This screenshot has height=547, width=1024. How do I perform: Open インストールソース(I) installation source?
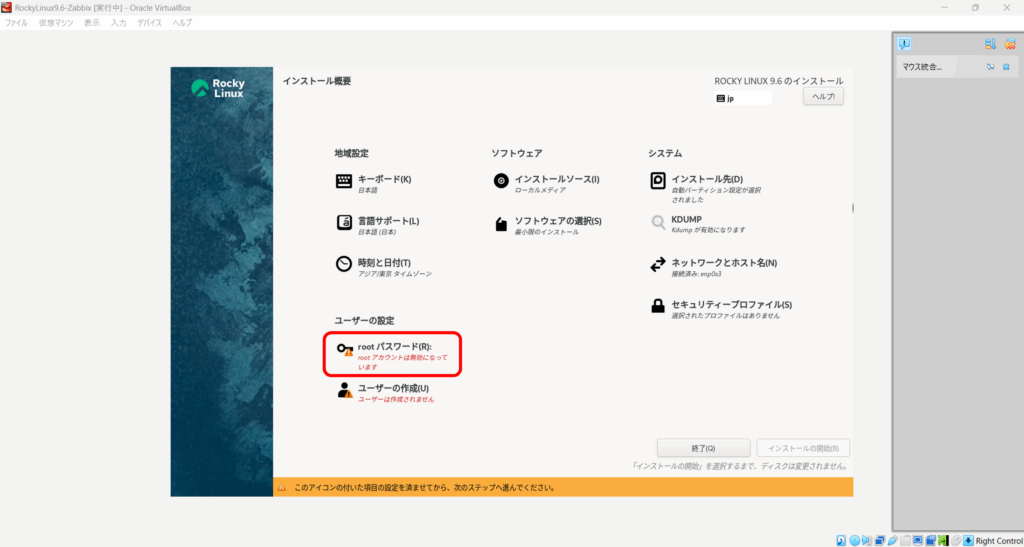click(x=546, y=183)
